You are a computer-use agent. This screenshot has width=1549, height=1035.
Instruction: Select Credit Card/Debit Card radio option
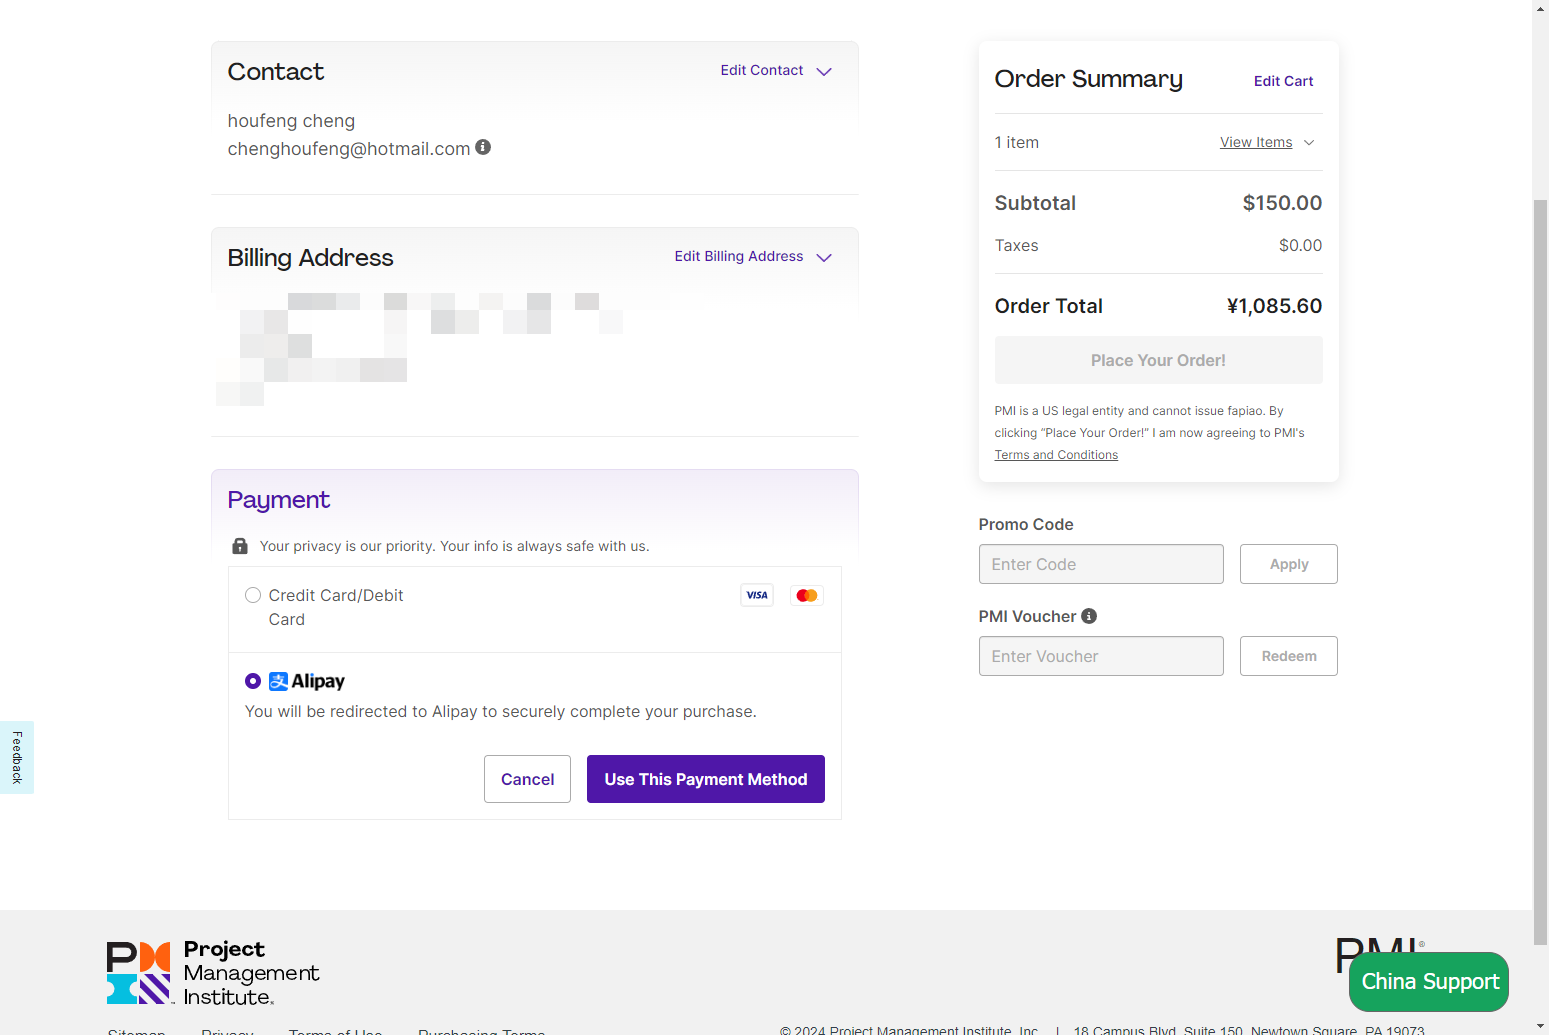pyautogui.click(x=253, y=595)
